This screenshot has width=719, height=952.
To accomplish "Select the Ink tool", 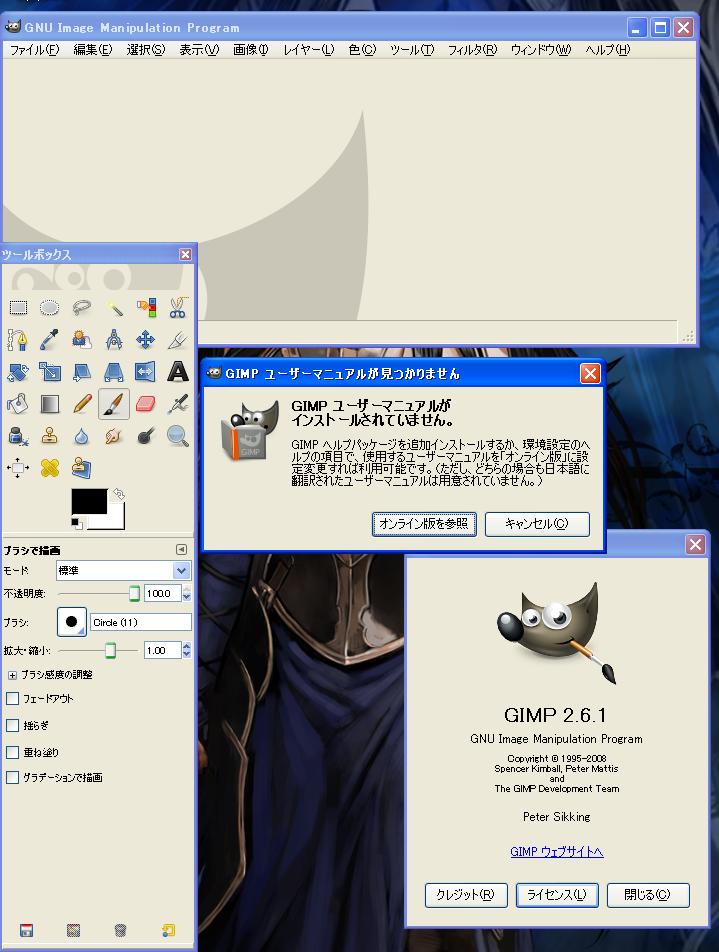I will (x=18, y=436).
